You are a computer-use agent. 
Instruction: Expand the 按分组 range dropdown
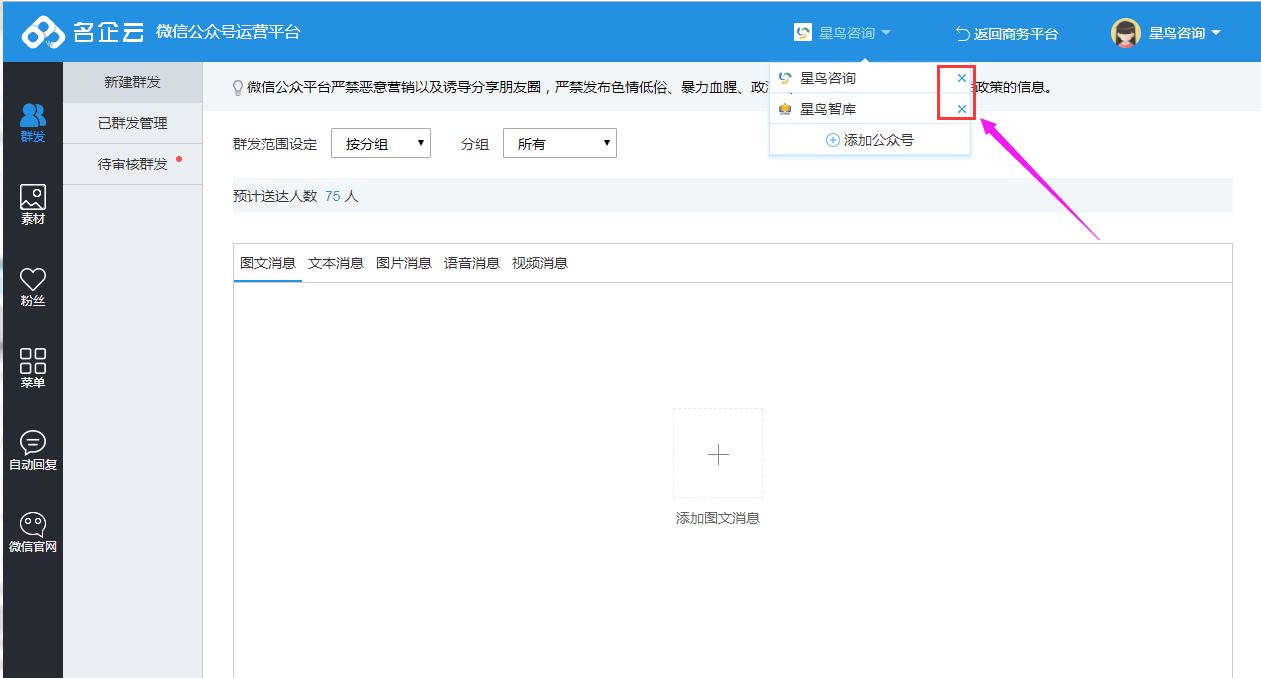click(x=380, y=144)
